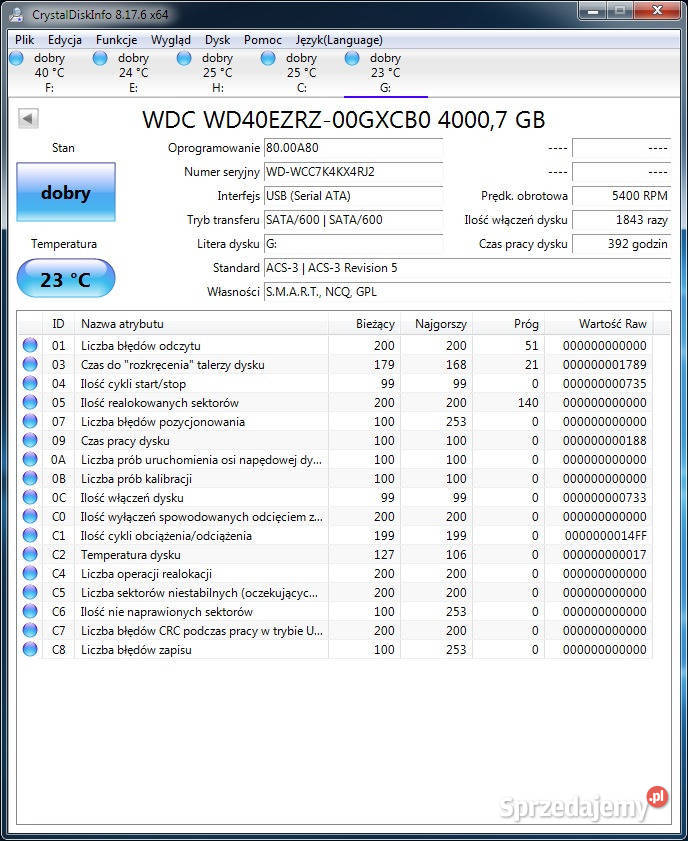
Task: Click power on hours 392 godzin
Action: click(621, 244)
